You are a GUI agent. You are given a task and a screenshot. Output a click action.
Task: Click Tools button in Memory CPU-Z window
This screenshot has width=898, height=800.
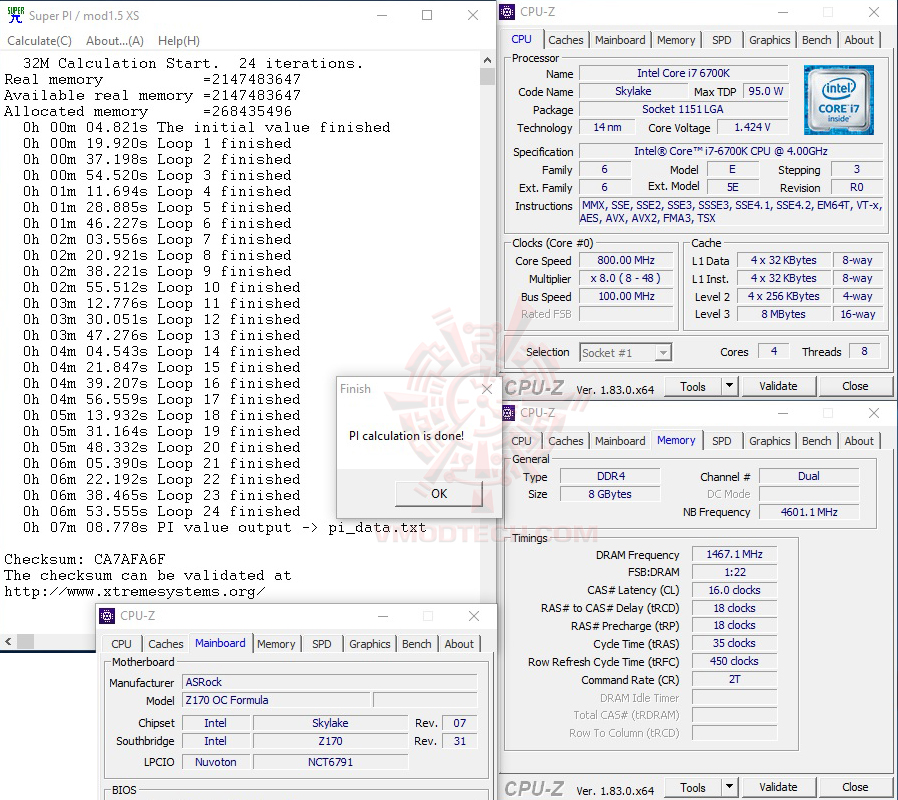tap(692, 787)
